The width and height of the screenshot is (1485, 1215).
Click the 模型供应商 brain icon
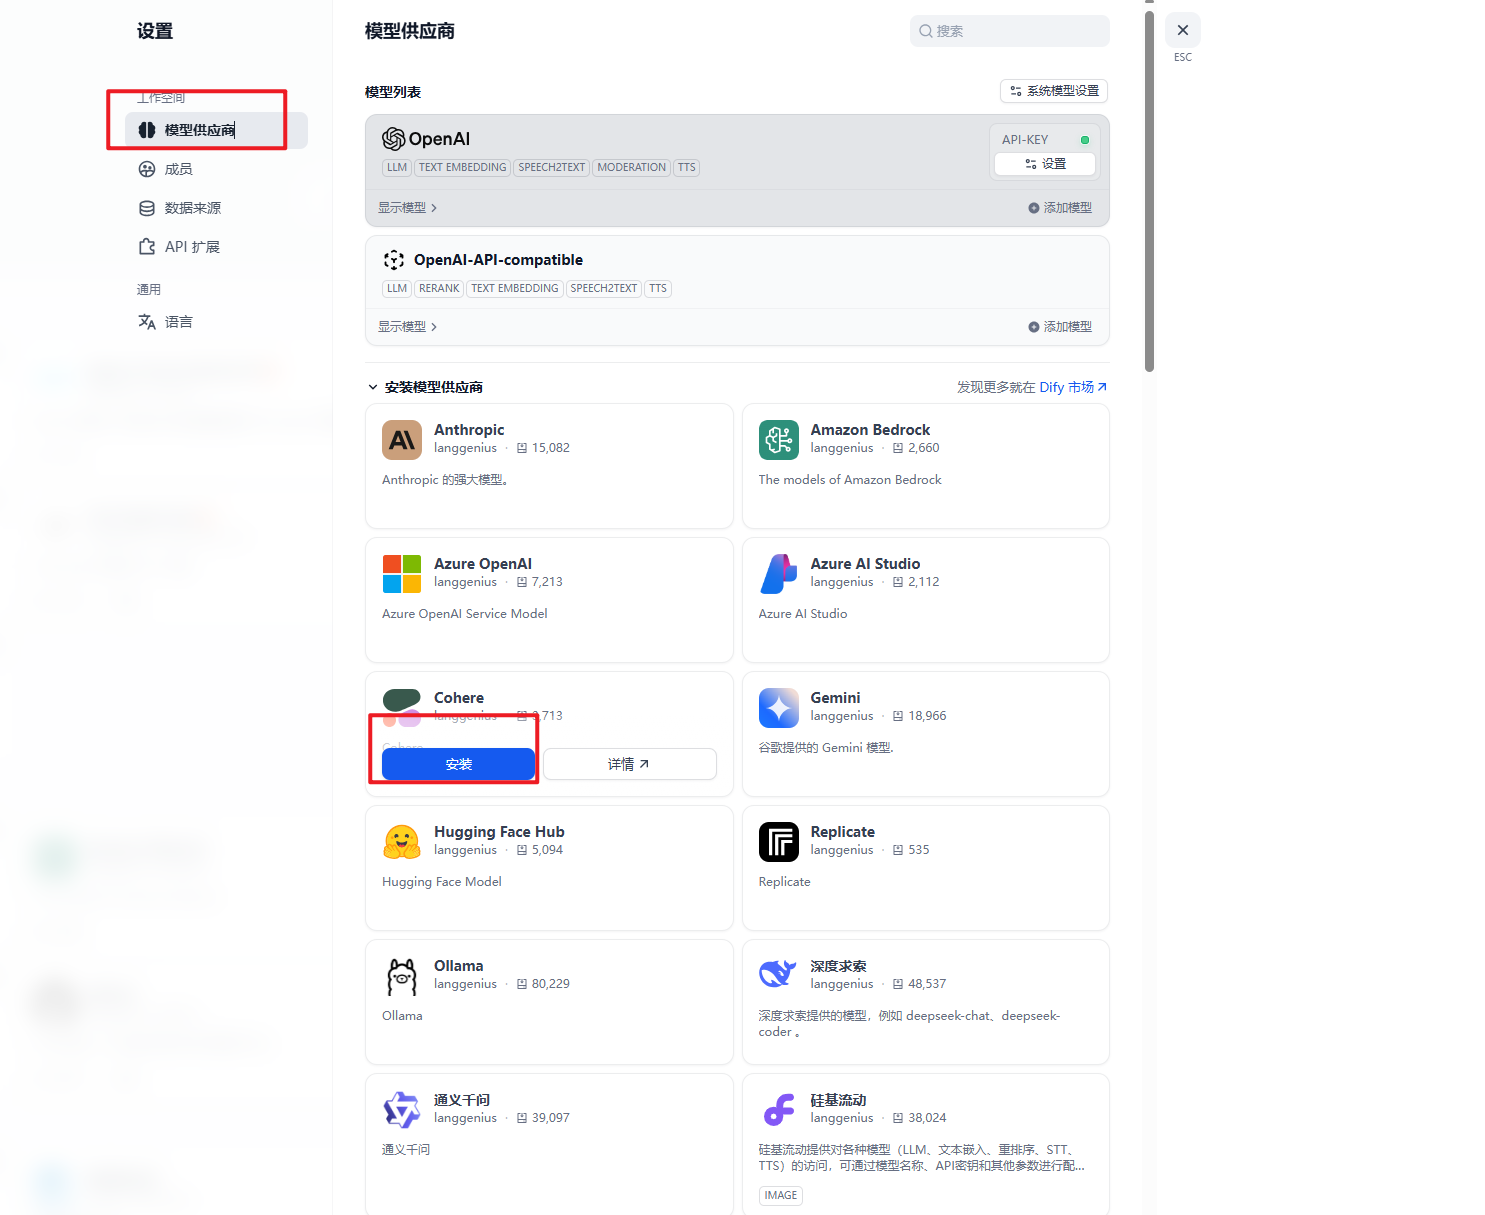click(x=147, y=130)
